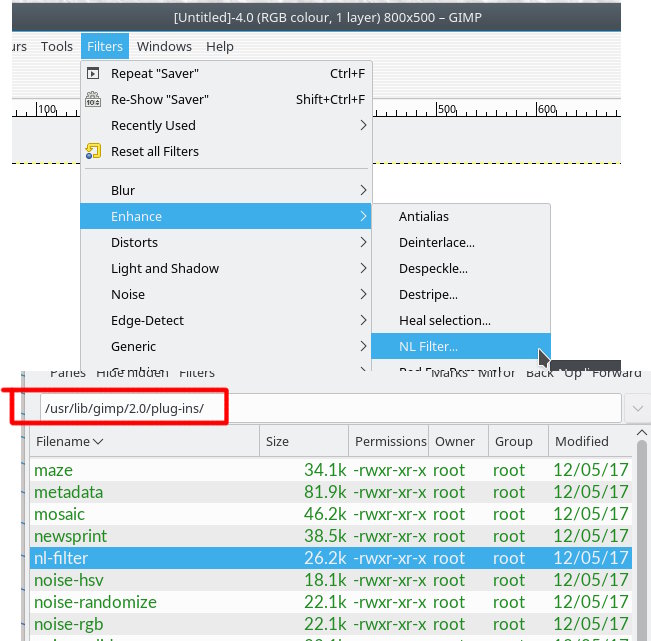Click the 38.5k size value

[325, 536]
